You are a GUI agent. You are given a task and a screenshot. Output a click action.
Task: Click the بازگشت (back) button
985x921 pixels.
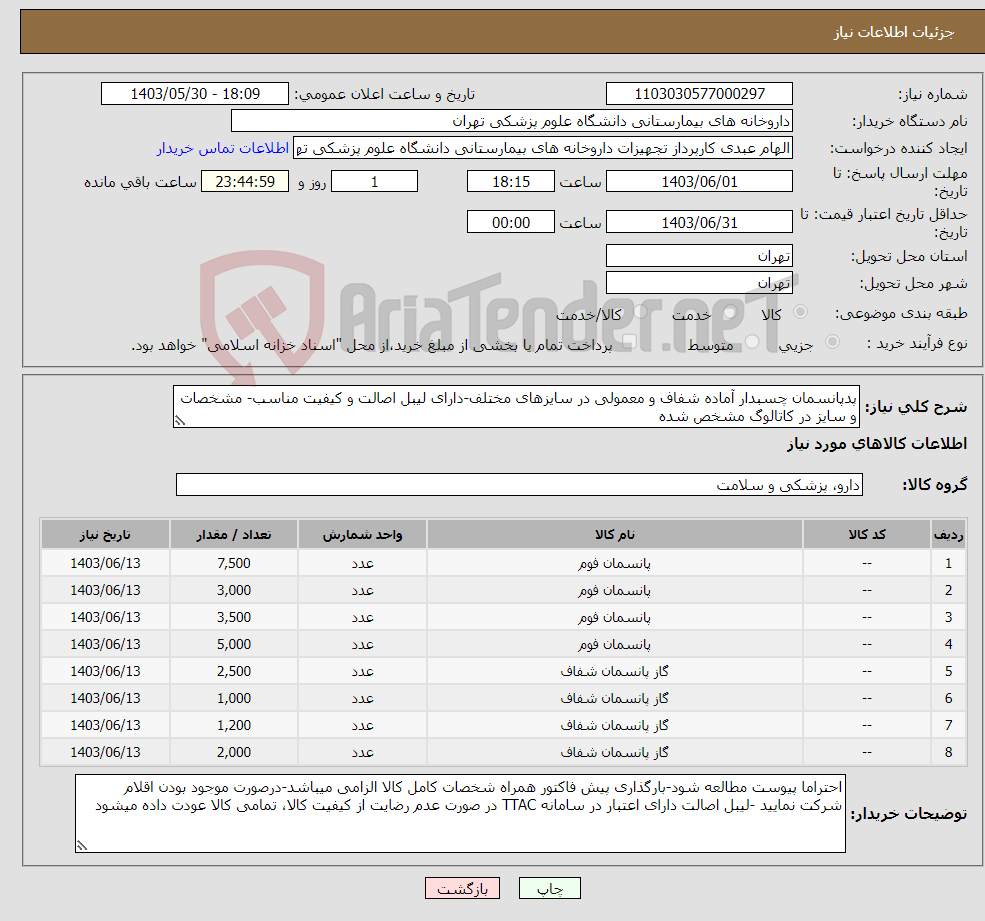(x=462, y=888)
